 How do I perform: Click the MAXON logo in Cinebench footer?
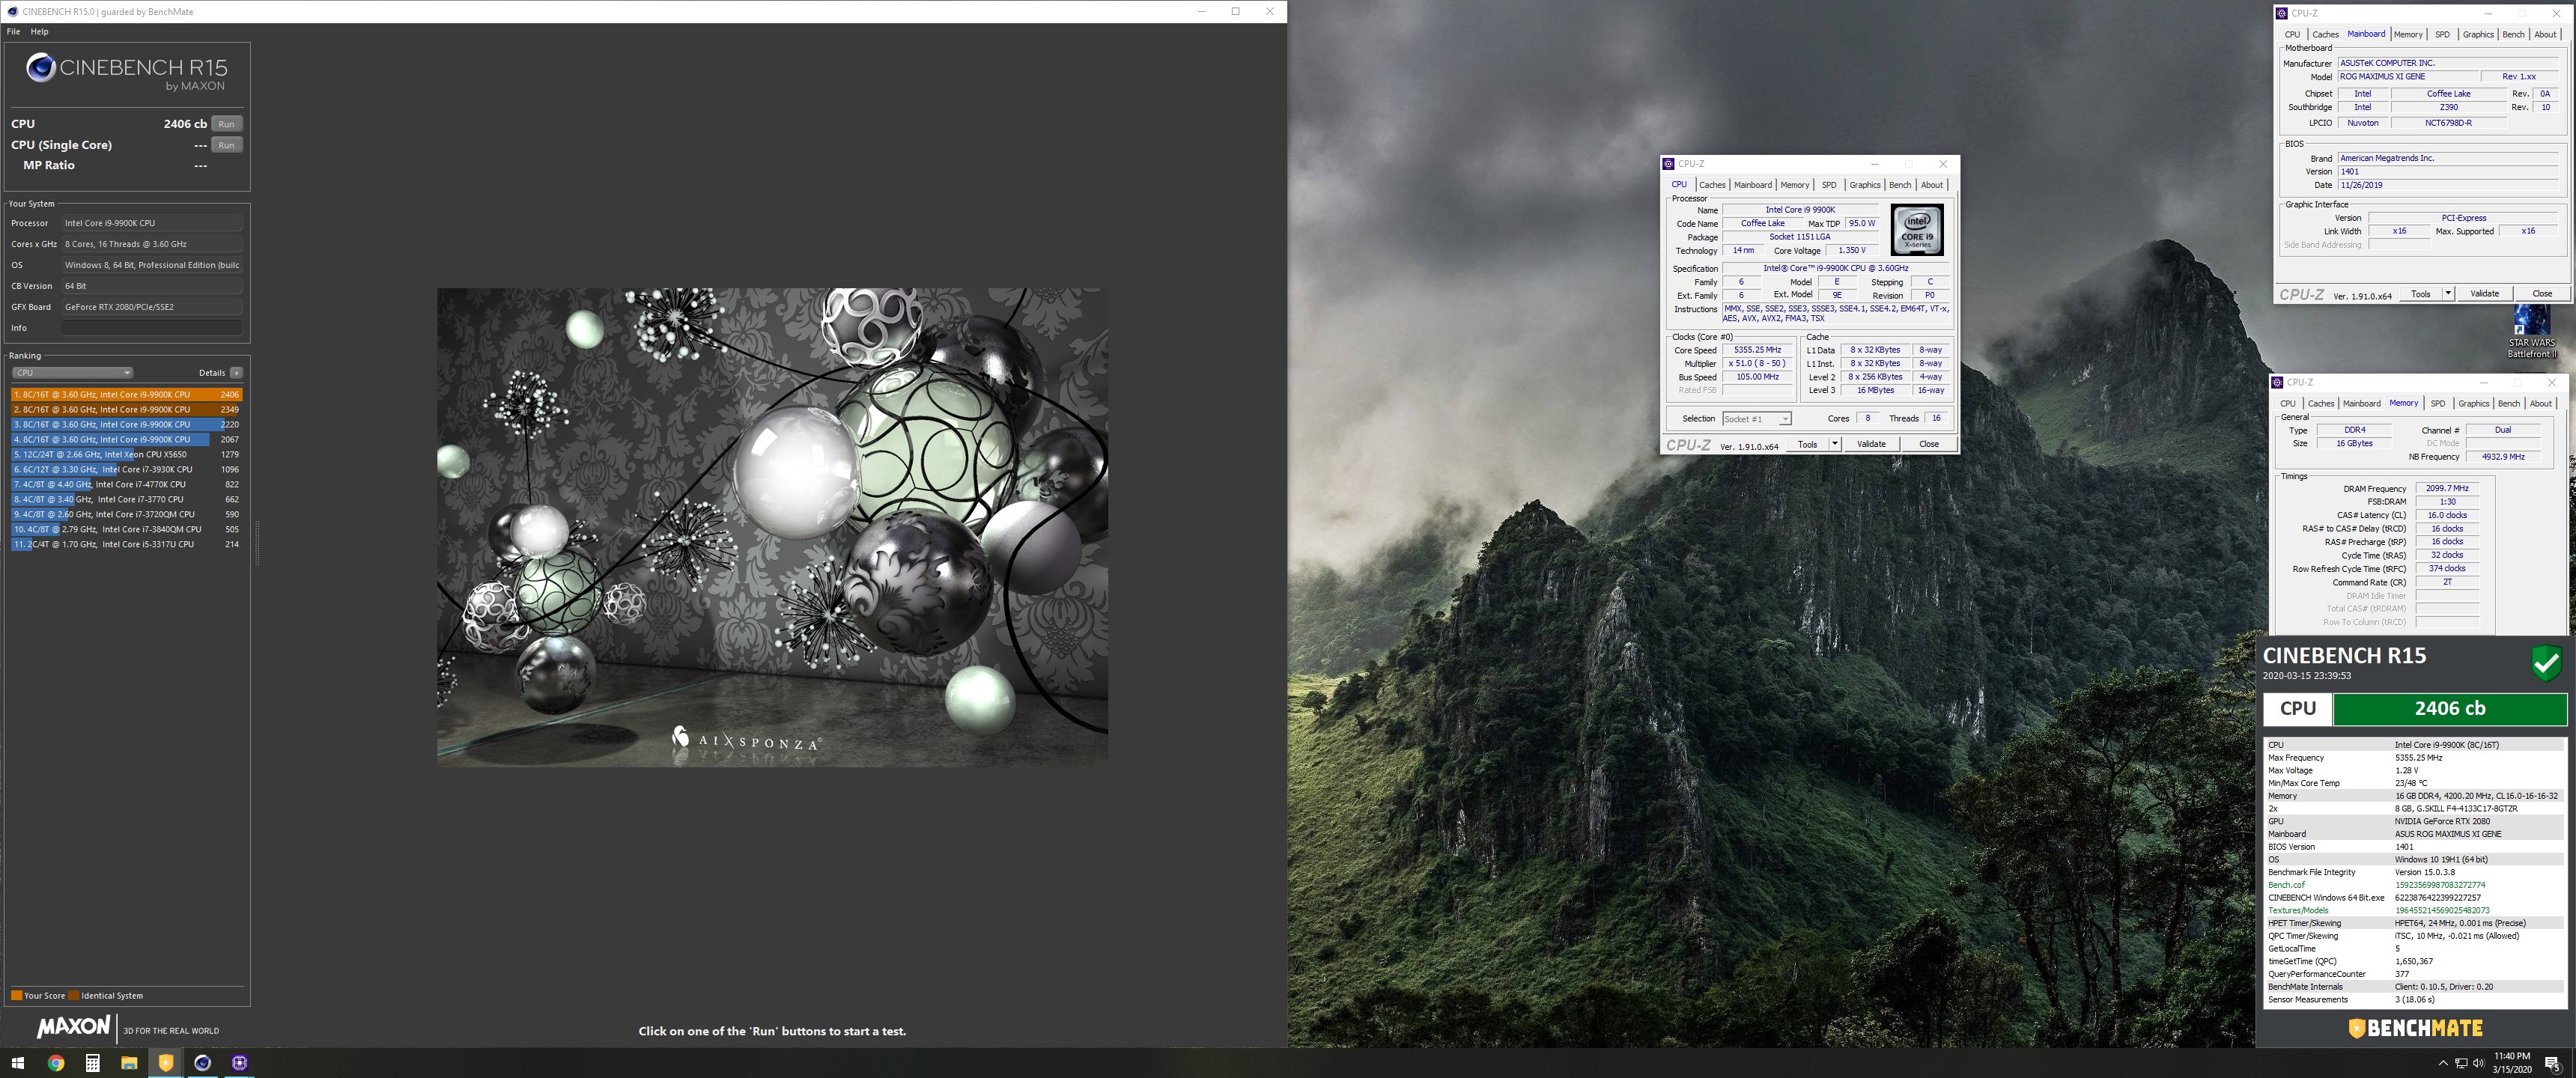pos(73,1027)
